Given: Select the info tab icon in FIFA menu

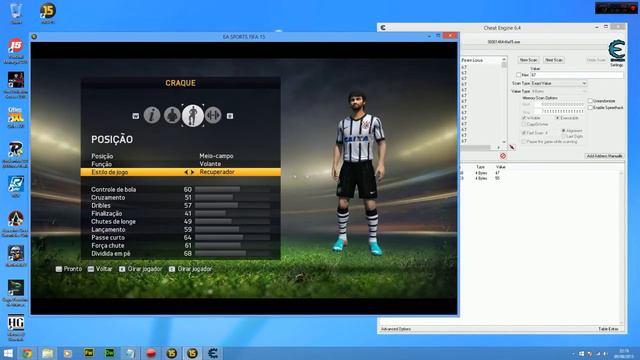Looking at the screenshot, I should (152, 116).
